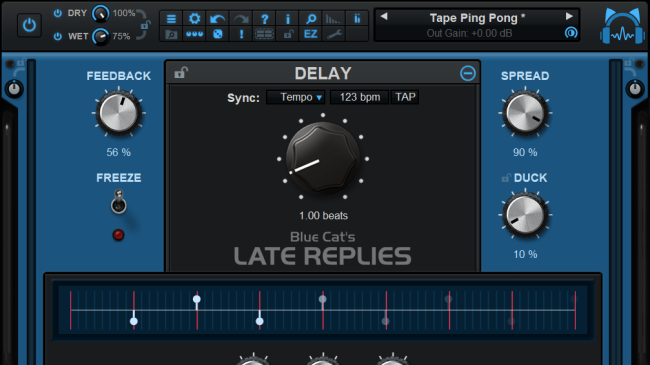The height and width of the screenshot is (365, 650).
Task: Click the magnifier zoom icon
Action: 311,19
